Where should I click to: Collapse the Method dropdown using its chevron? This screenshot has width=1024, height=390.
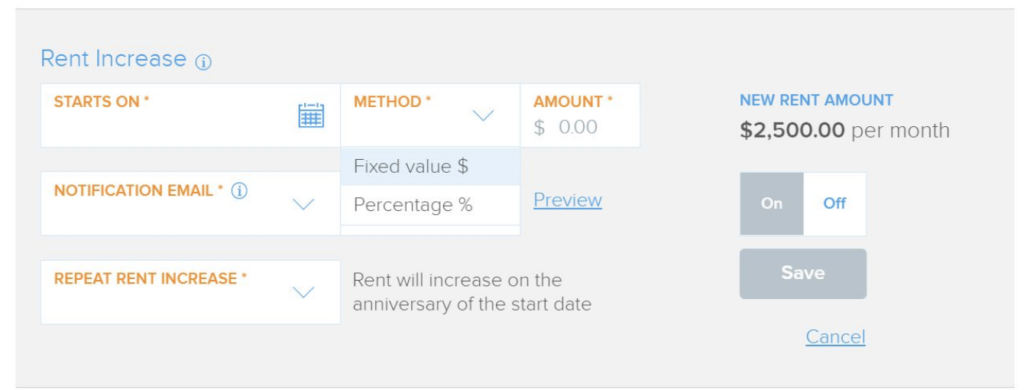tap(483, 116)
